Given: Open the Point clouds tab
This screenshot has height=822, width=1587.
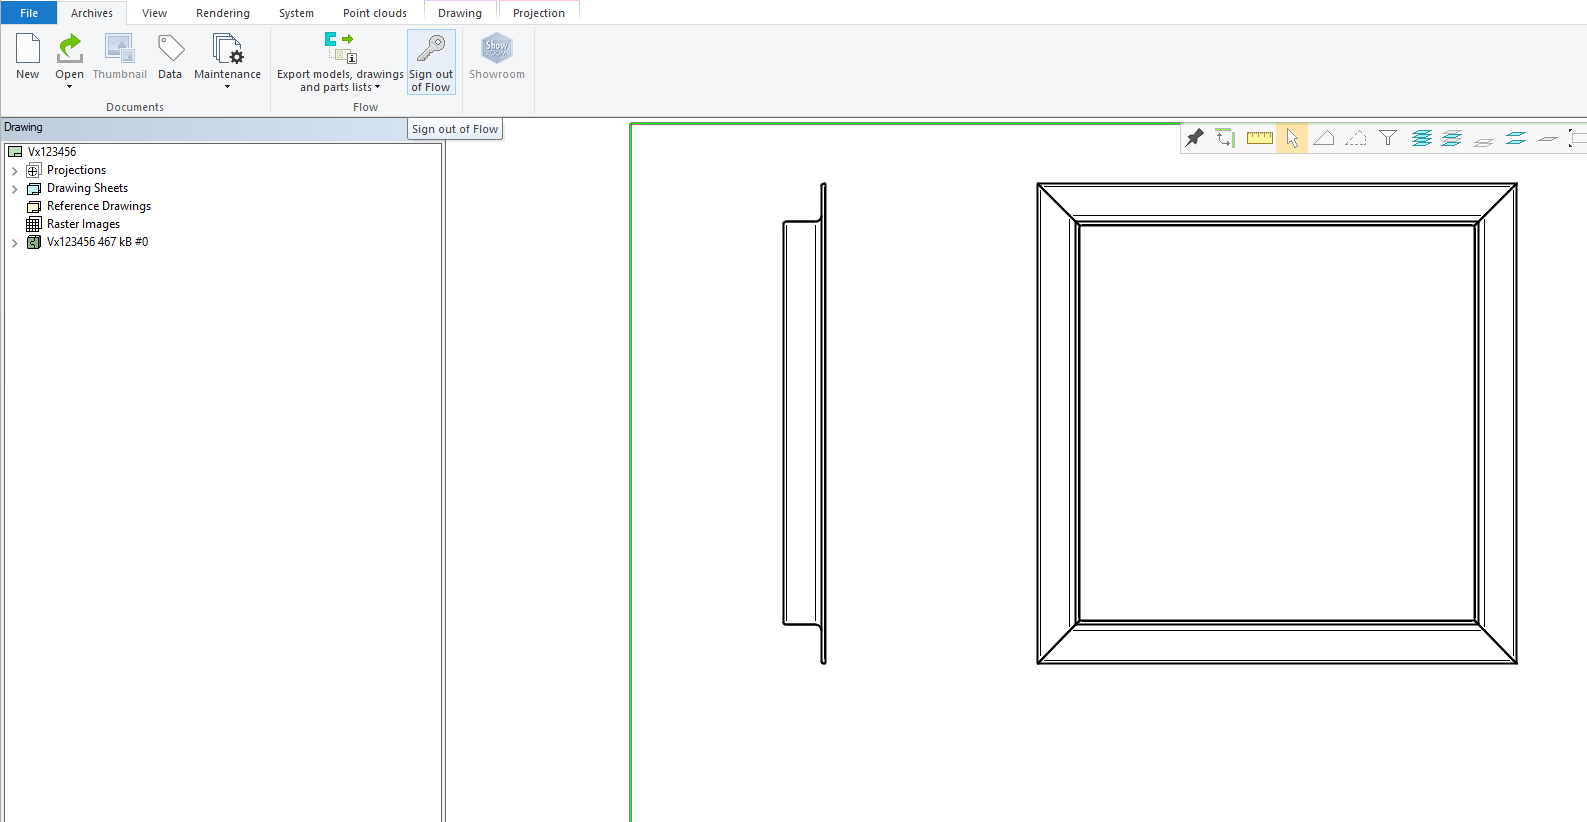Looking at the screenshot, I should tap(374, 13).
